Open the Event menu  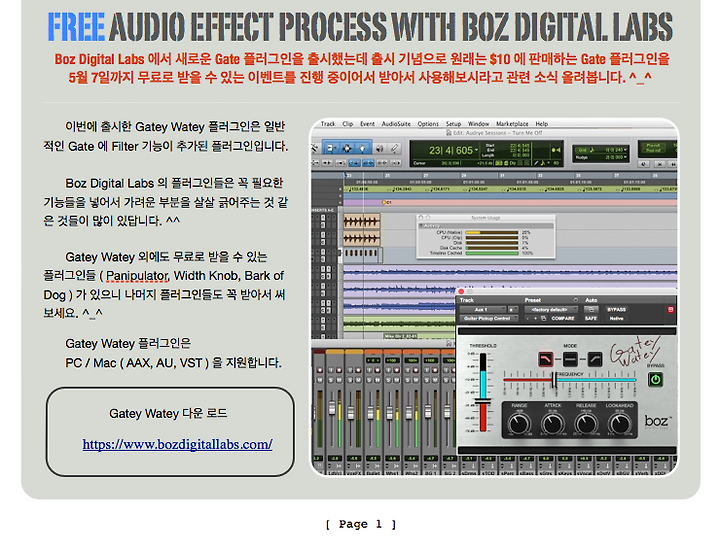[x=367, y=124]
